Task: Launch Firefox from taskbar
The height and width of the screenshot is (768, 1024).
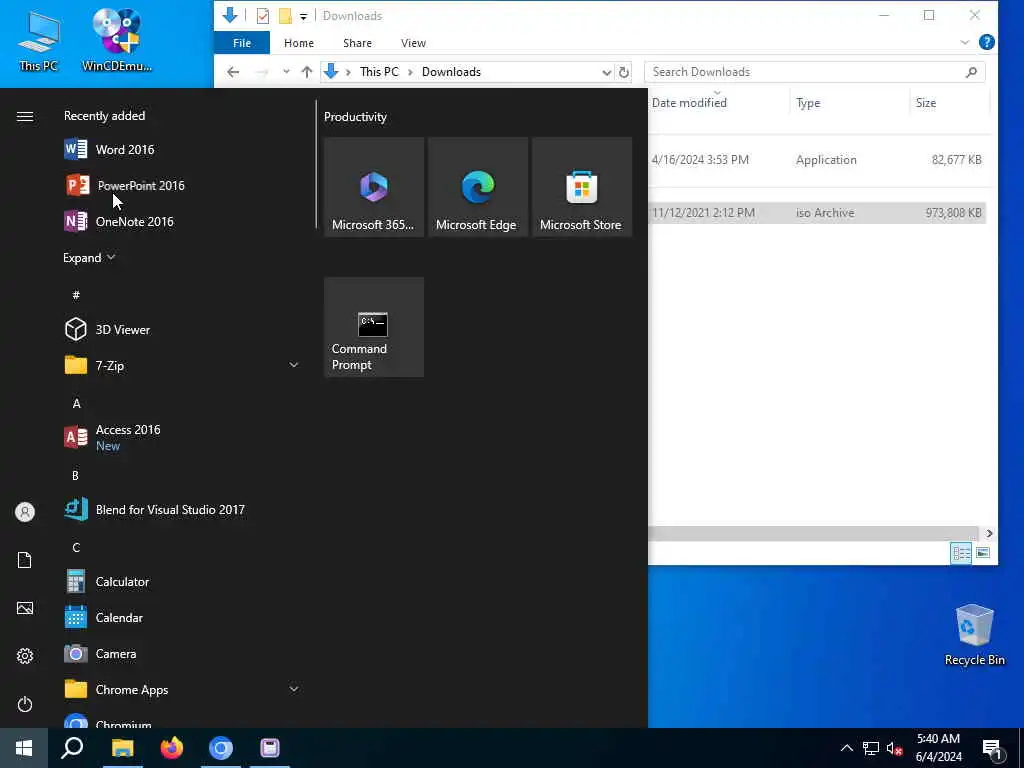Action: pyautogui.click(x=172, y=748)
